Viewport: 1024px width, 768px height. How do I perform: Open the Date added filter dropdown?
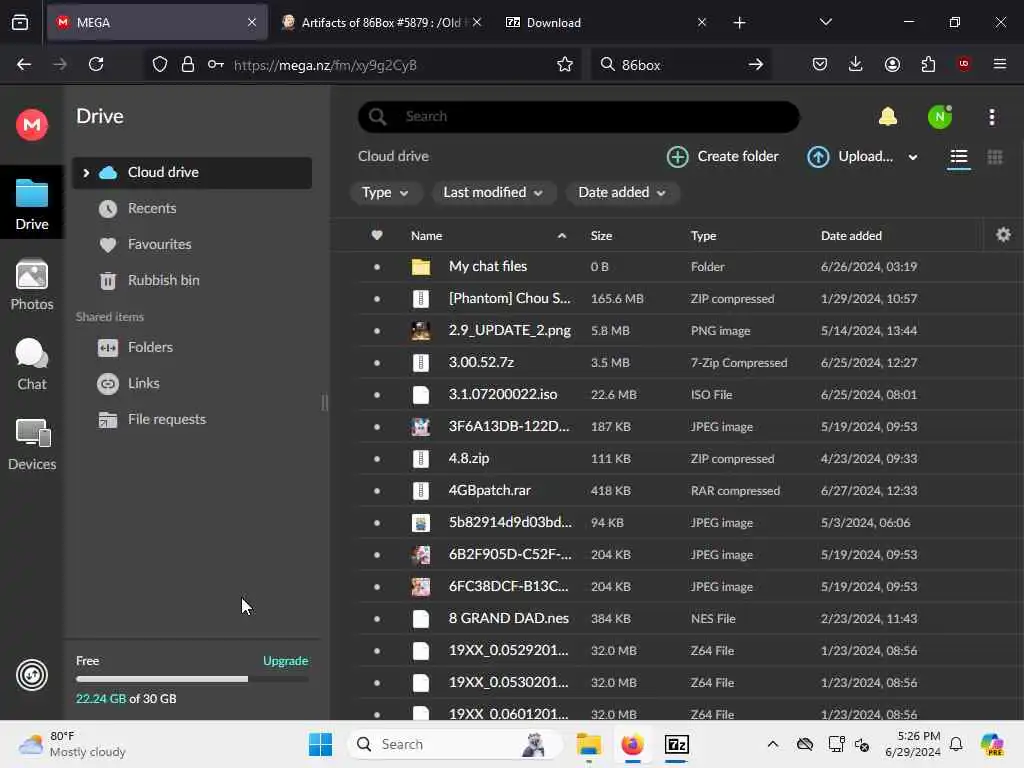pos(622,193)
